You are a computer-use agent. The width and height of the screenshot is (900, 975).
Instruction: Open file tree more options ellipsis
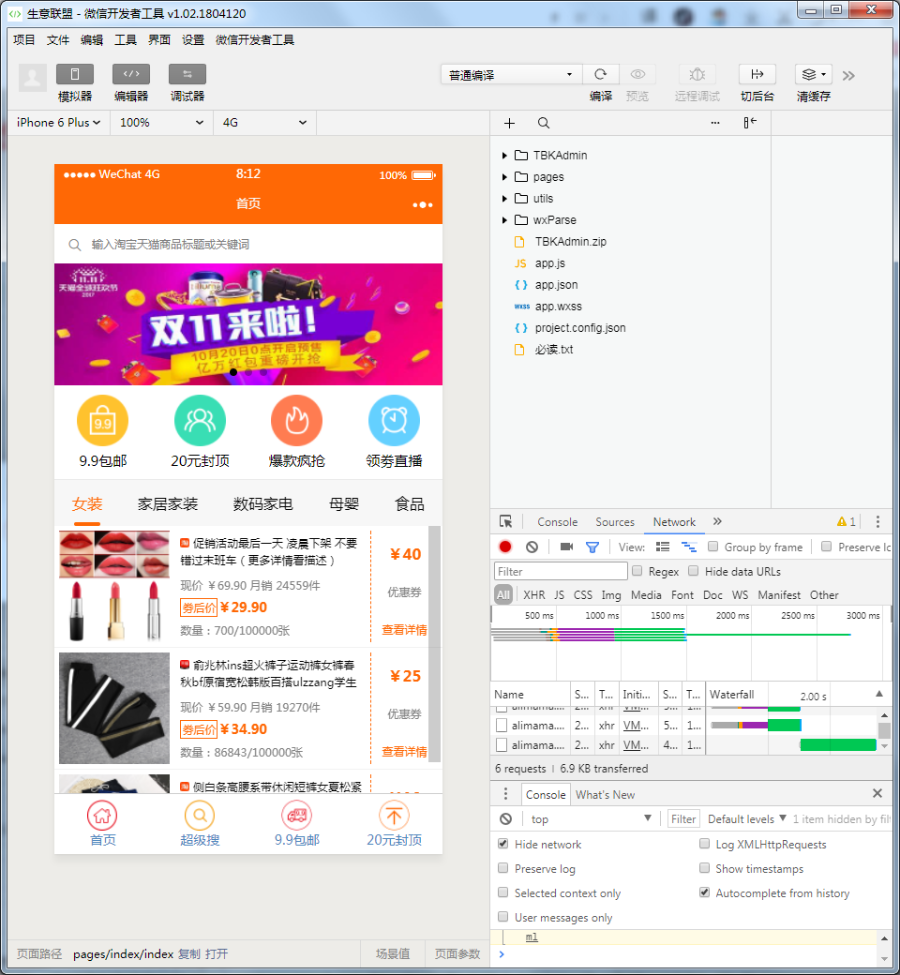pyautogui.click(x=715, y=123)
